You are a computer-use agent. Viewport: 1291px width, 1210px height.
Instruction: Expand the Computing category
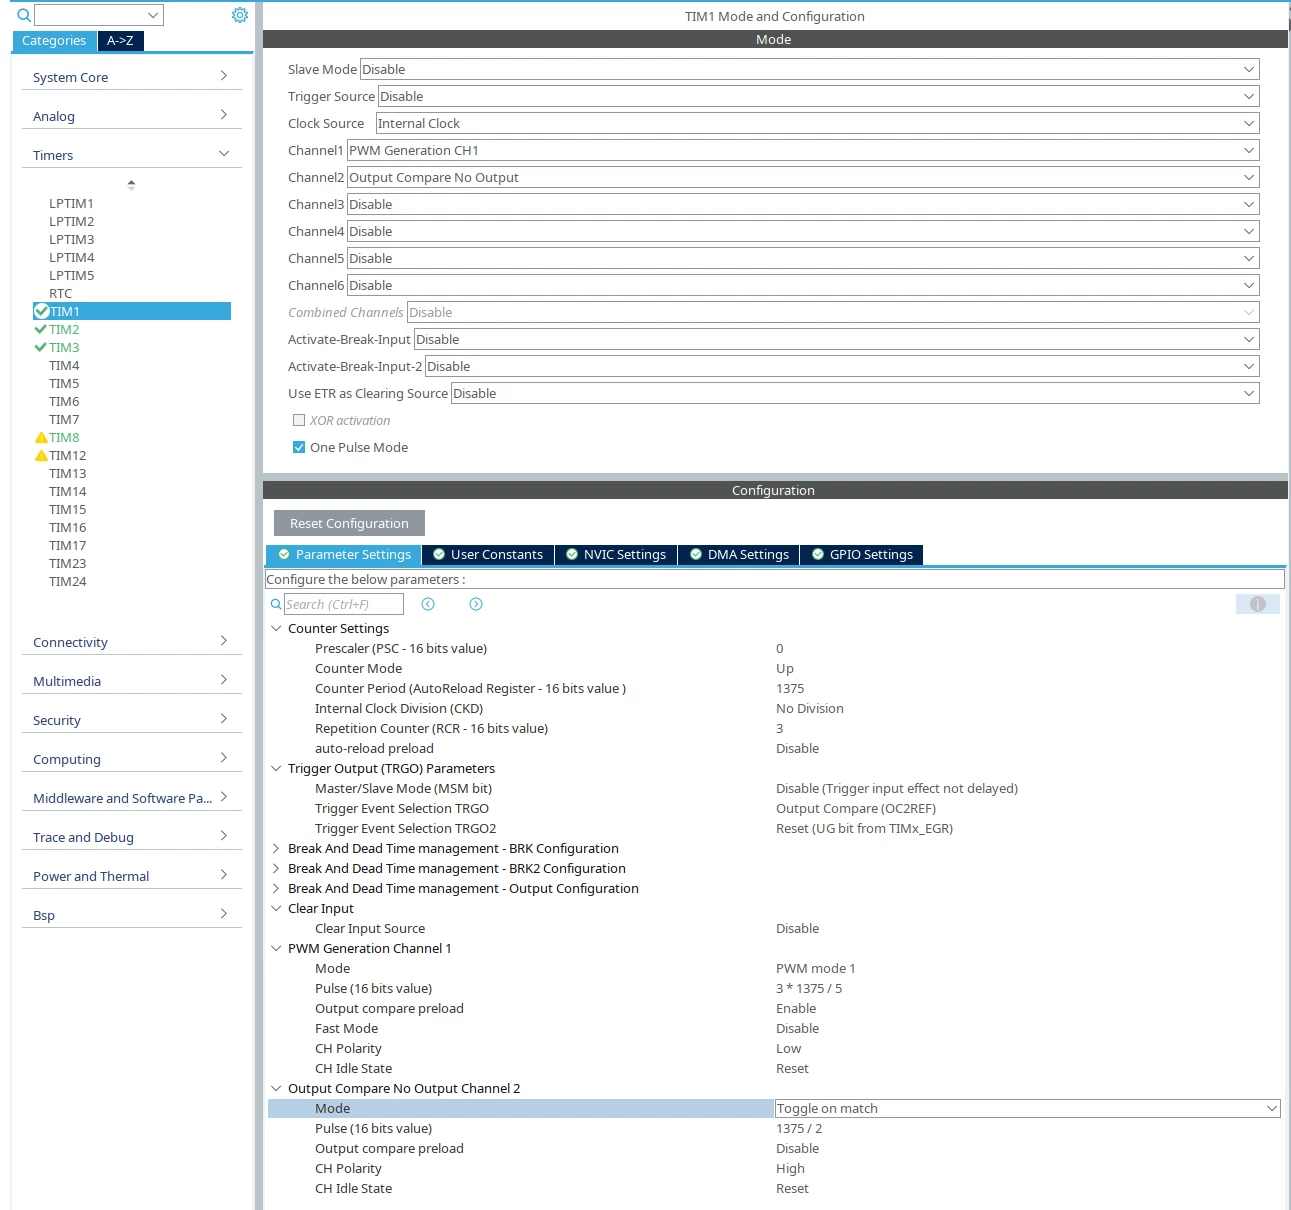click(x=131, y=759)
